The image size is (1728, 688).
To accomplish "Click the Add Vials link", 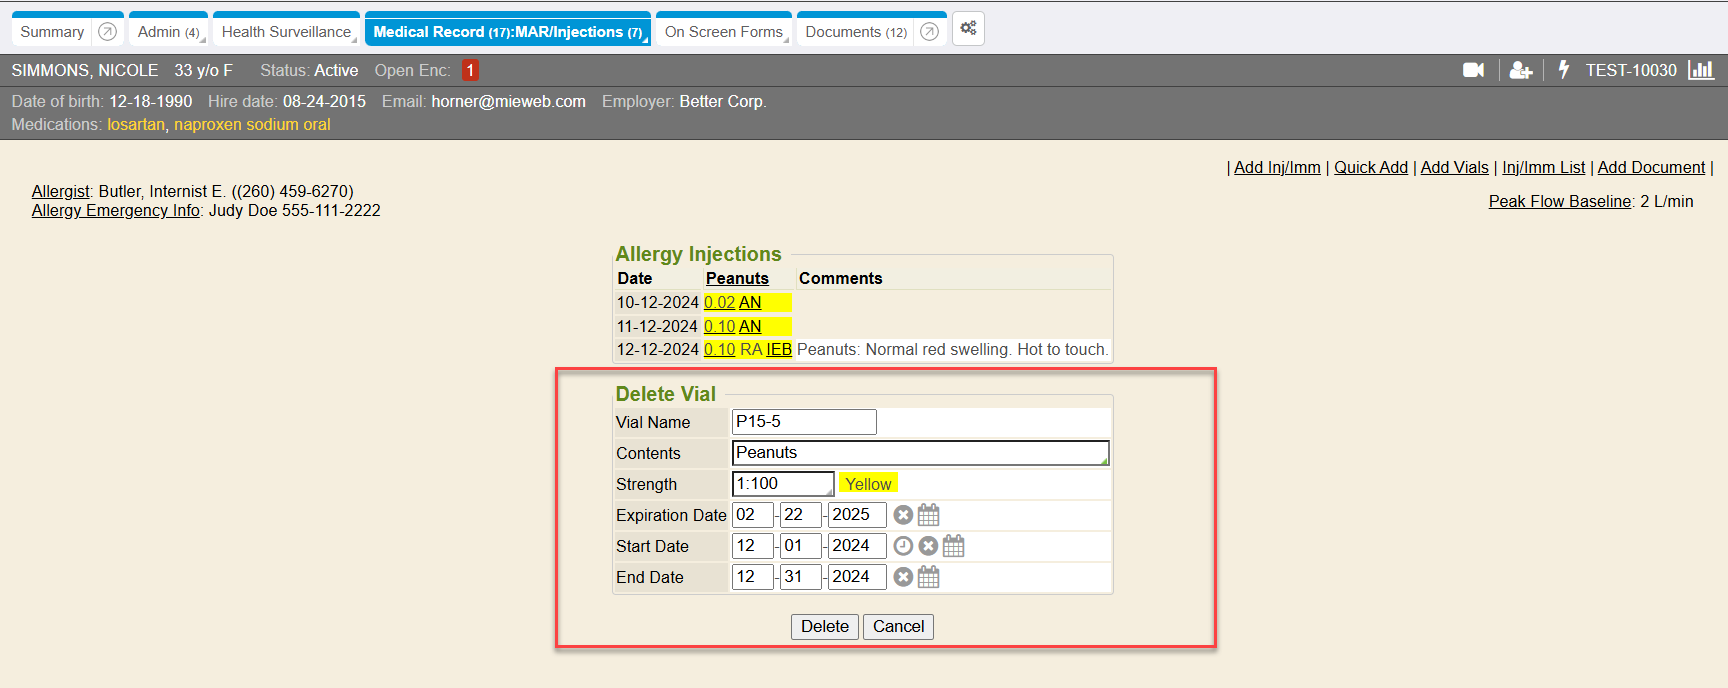I will (1454, 168).
